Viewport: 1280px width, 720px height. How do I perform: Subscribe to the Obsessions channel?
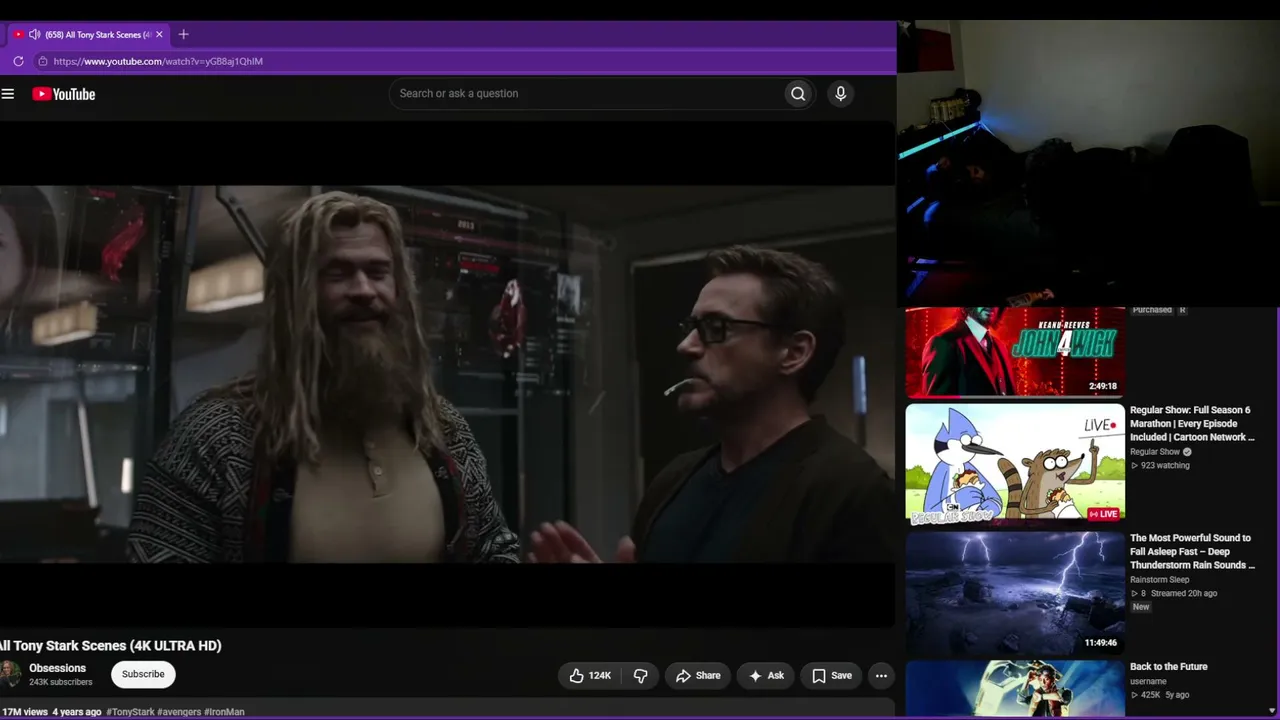pyautogui.click(x=143, y=674)
